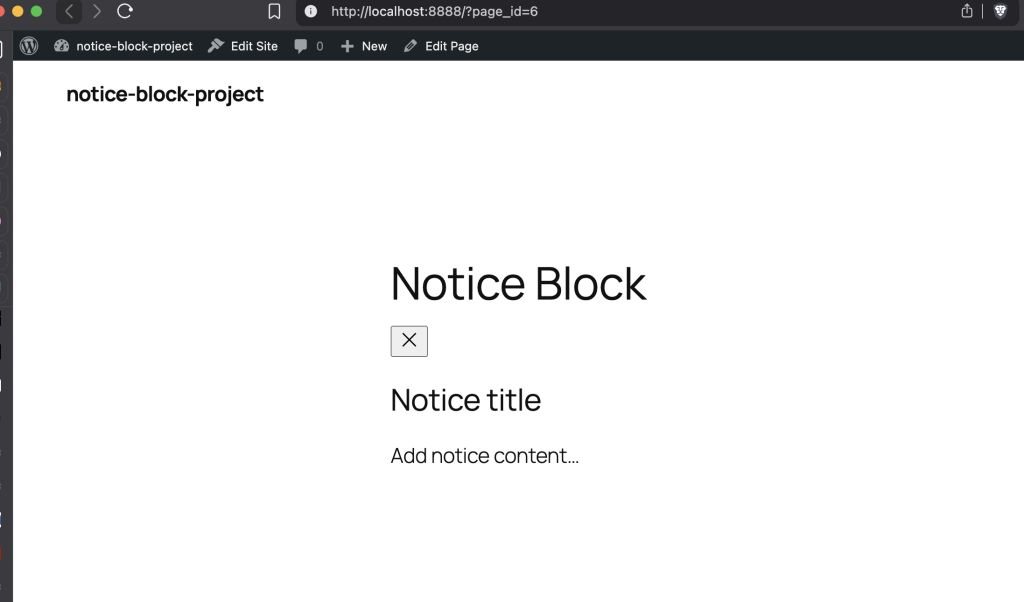Click the notice-block-project site title link
The image size is (1024, 602).
[164, 94]
